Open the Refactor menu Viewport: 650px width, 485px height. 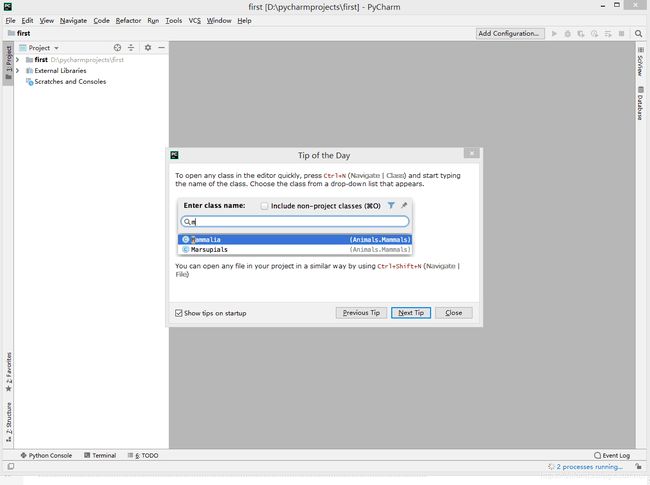click(129, 20)
